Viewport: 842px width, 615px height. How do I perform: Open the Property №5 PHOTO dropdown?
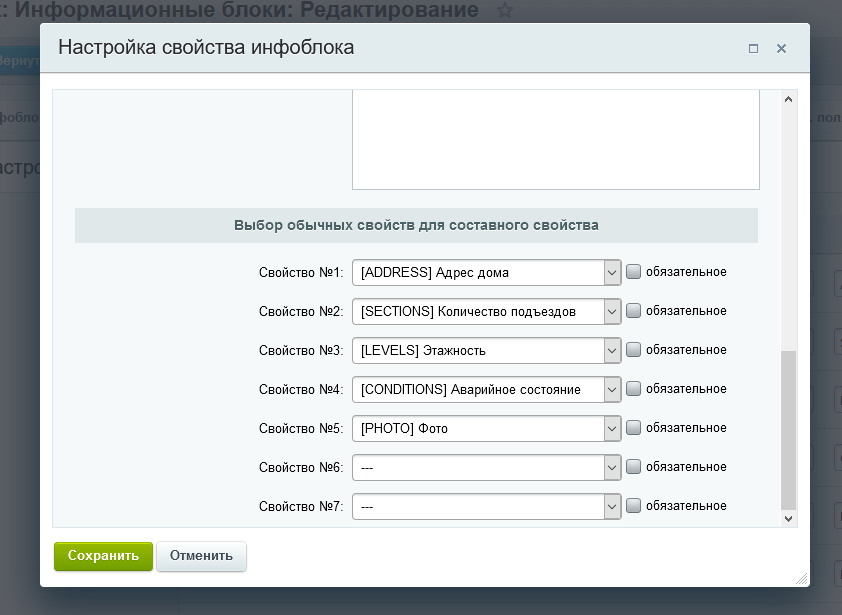tap(486, 428)
